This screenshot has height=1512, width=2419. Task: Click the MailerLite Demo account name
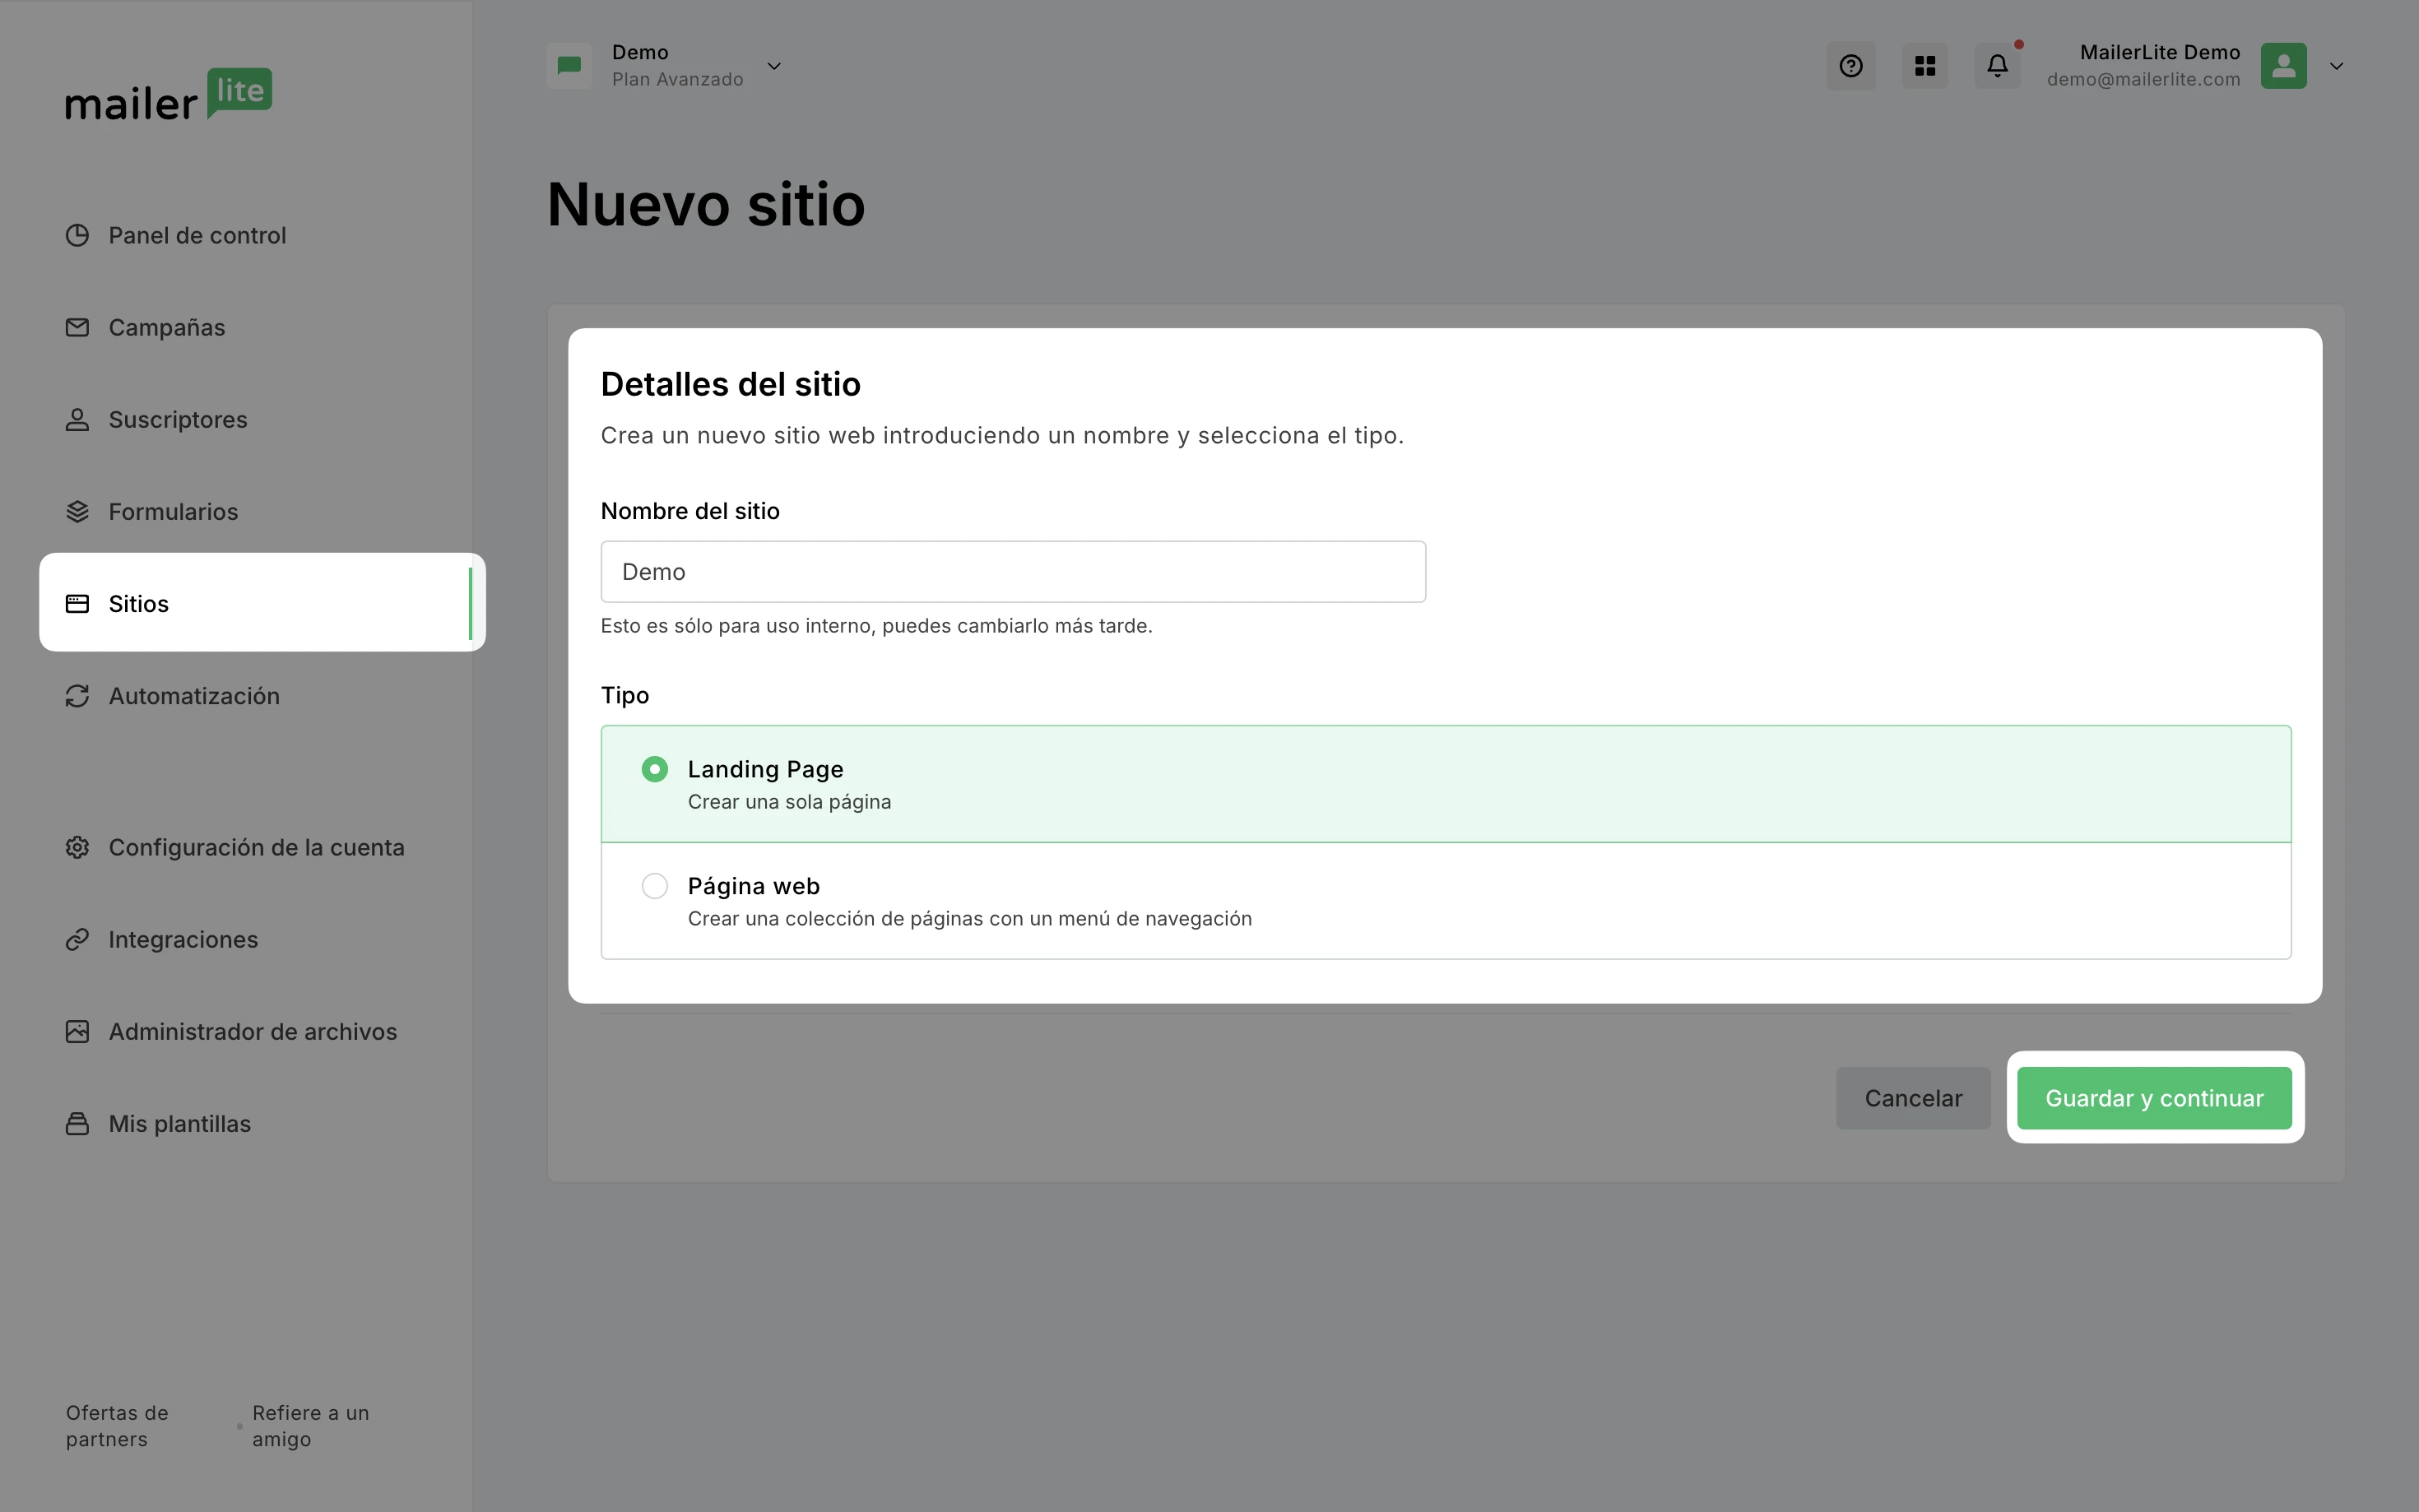pos(2160,52)
